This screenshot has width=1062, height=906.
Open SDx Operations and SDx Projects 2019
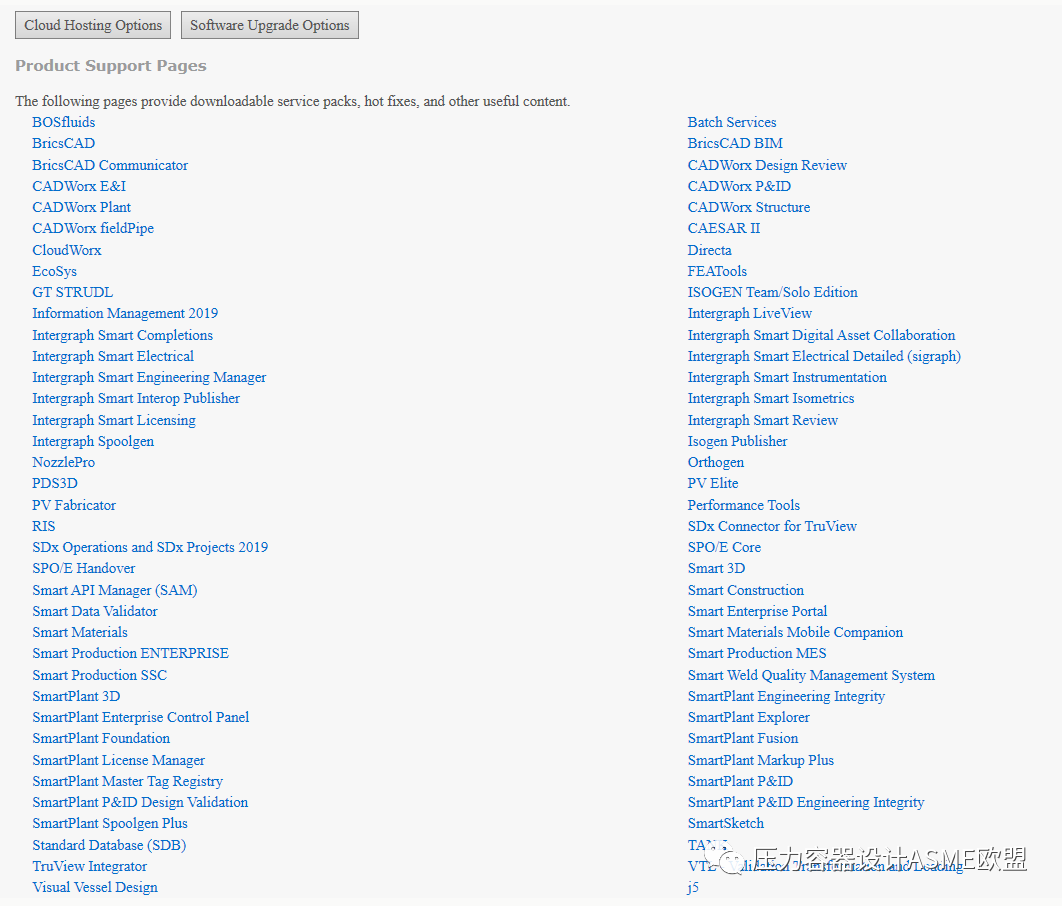coord(150,547)
